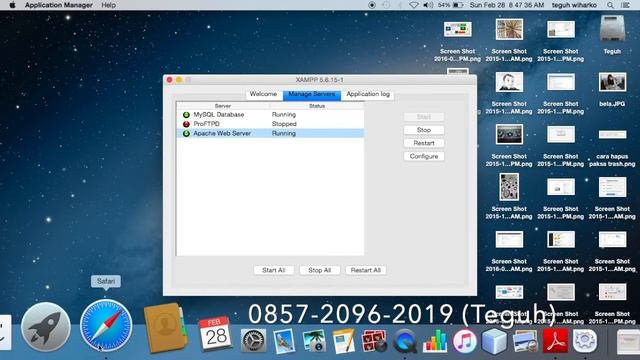This screenshot has width=640, height=360.
Task: Open the Help menu
Action: tap(109, 5)
